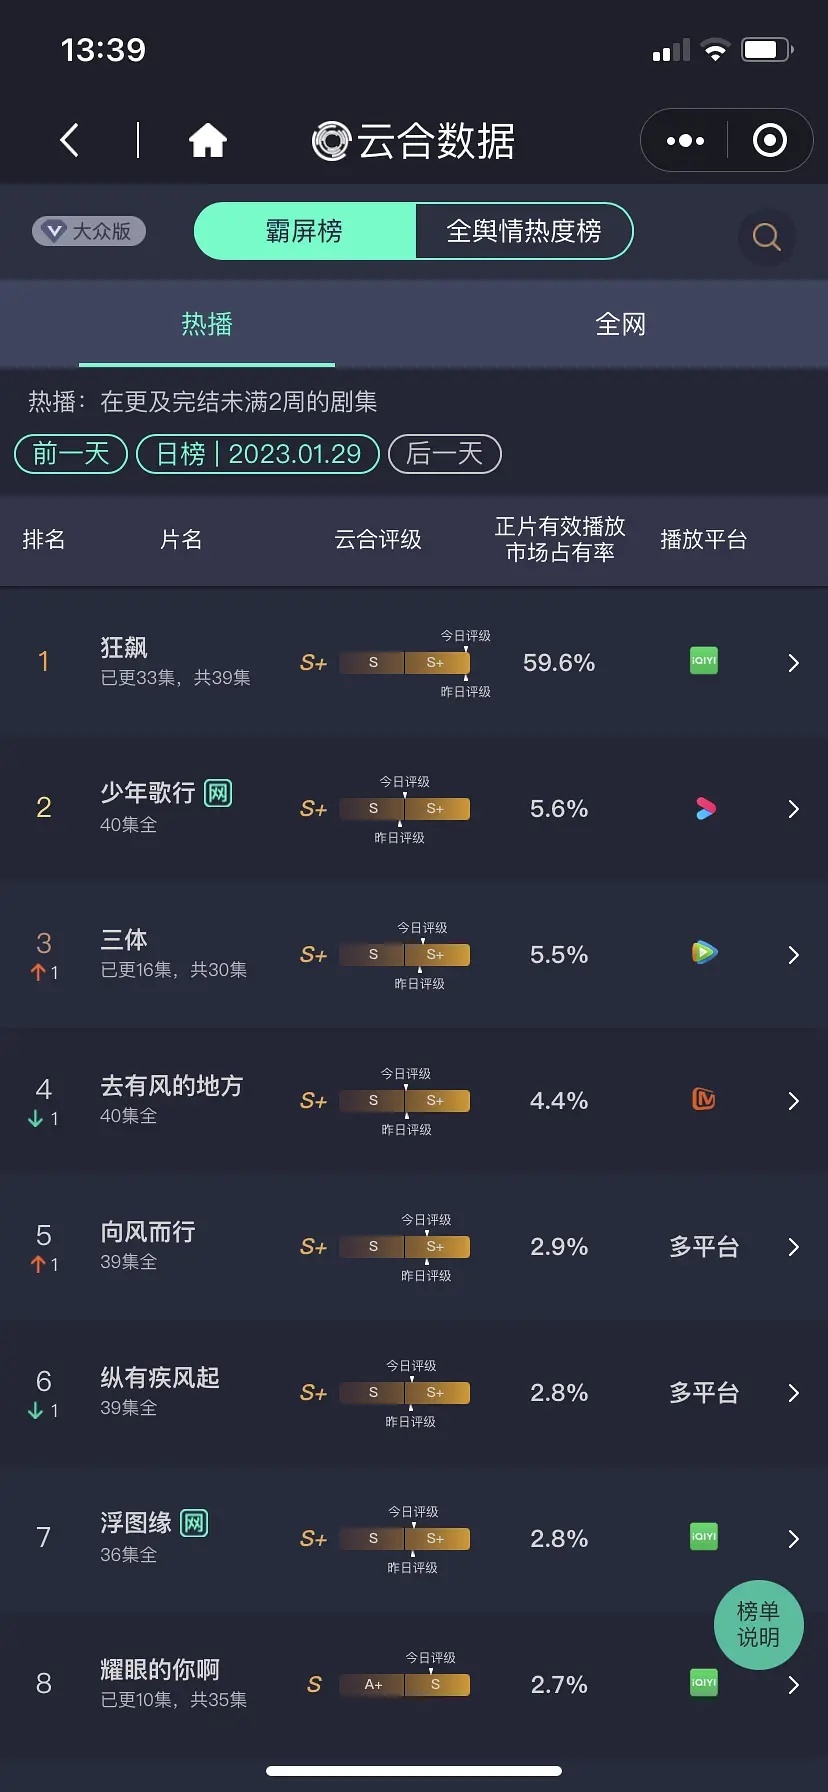Go to 前一天 previous day
The height and width of the screenshot is (1792, 828).
pyautogui.click(x=71, y=454)
